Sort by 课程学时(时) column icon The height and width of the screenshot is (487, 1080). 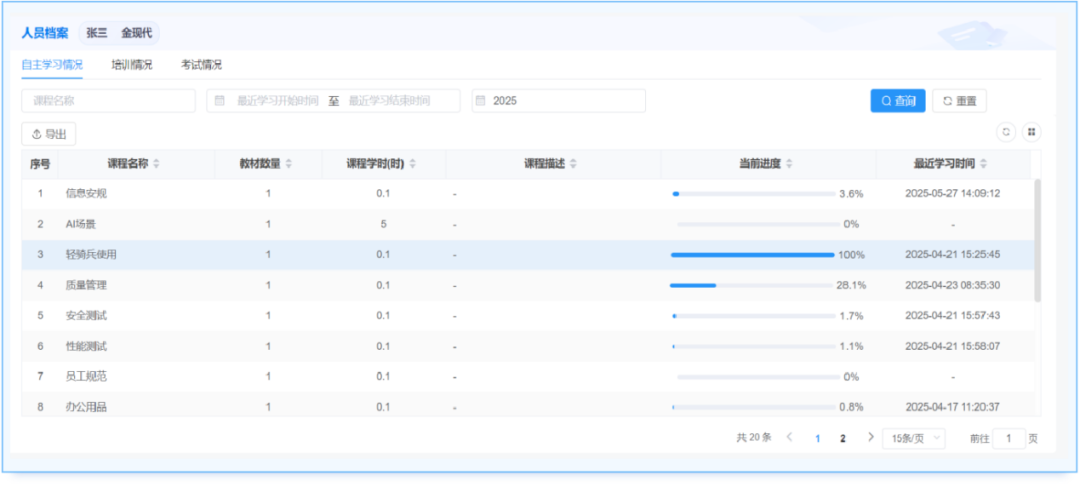[412, 164]
